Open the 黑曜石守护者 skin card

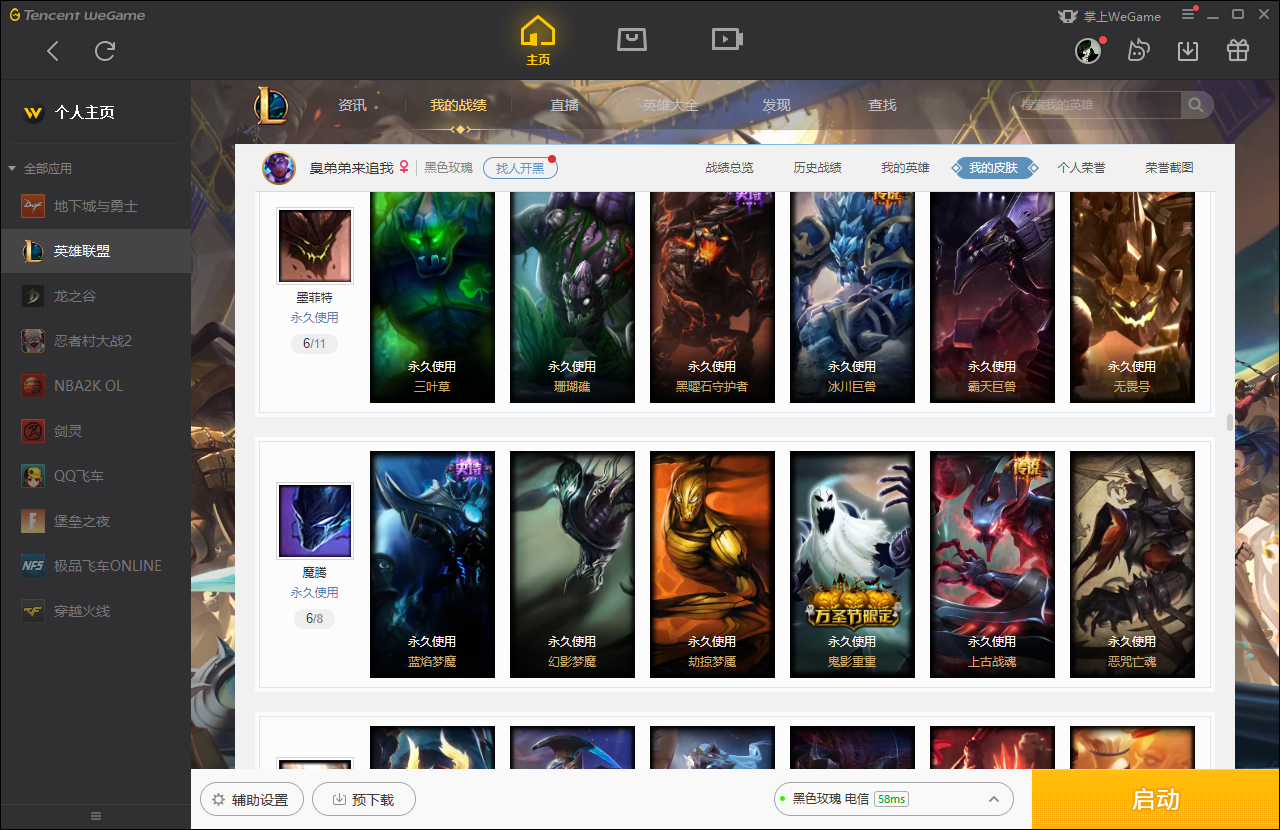pos(712,297)
